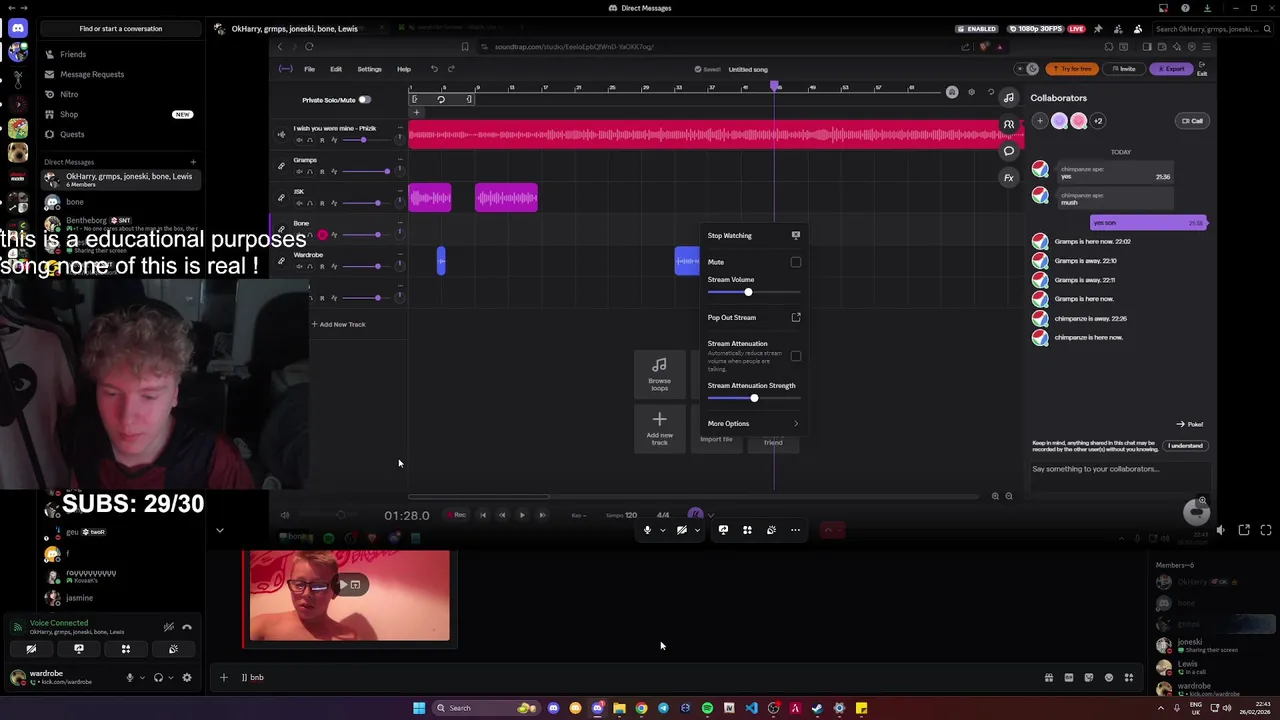The image size is (1280, 720).
Task: Click the Discord home logo icon
Action: coord(18,28)
